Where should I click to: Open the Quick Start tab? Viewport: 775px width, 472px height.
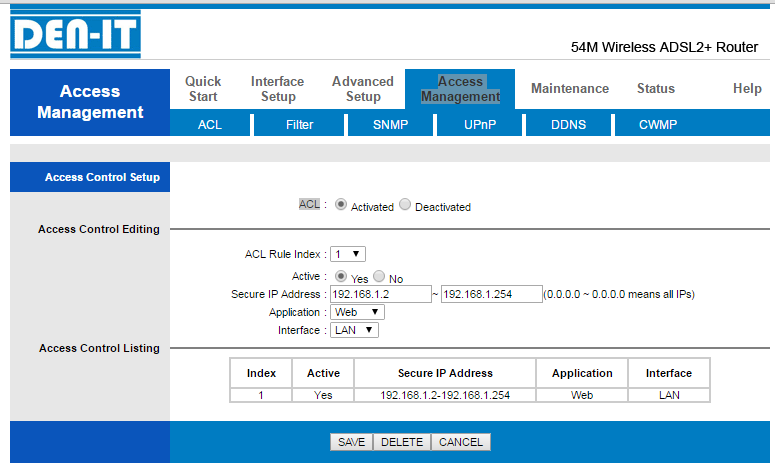point(203,89)
